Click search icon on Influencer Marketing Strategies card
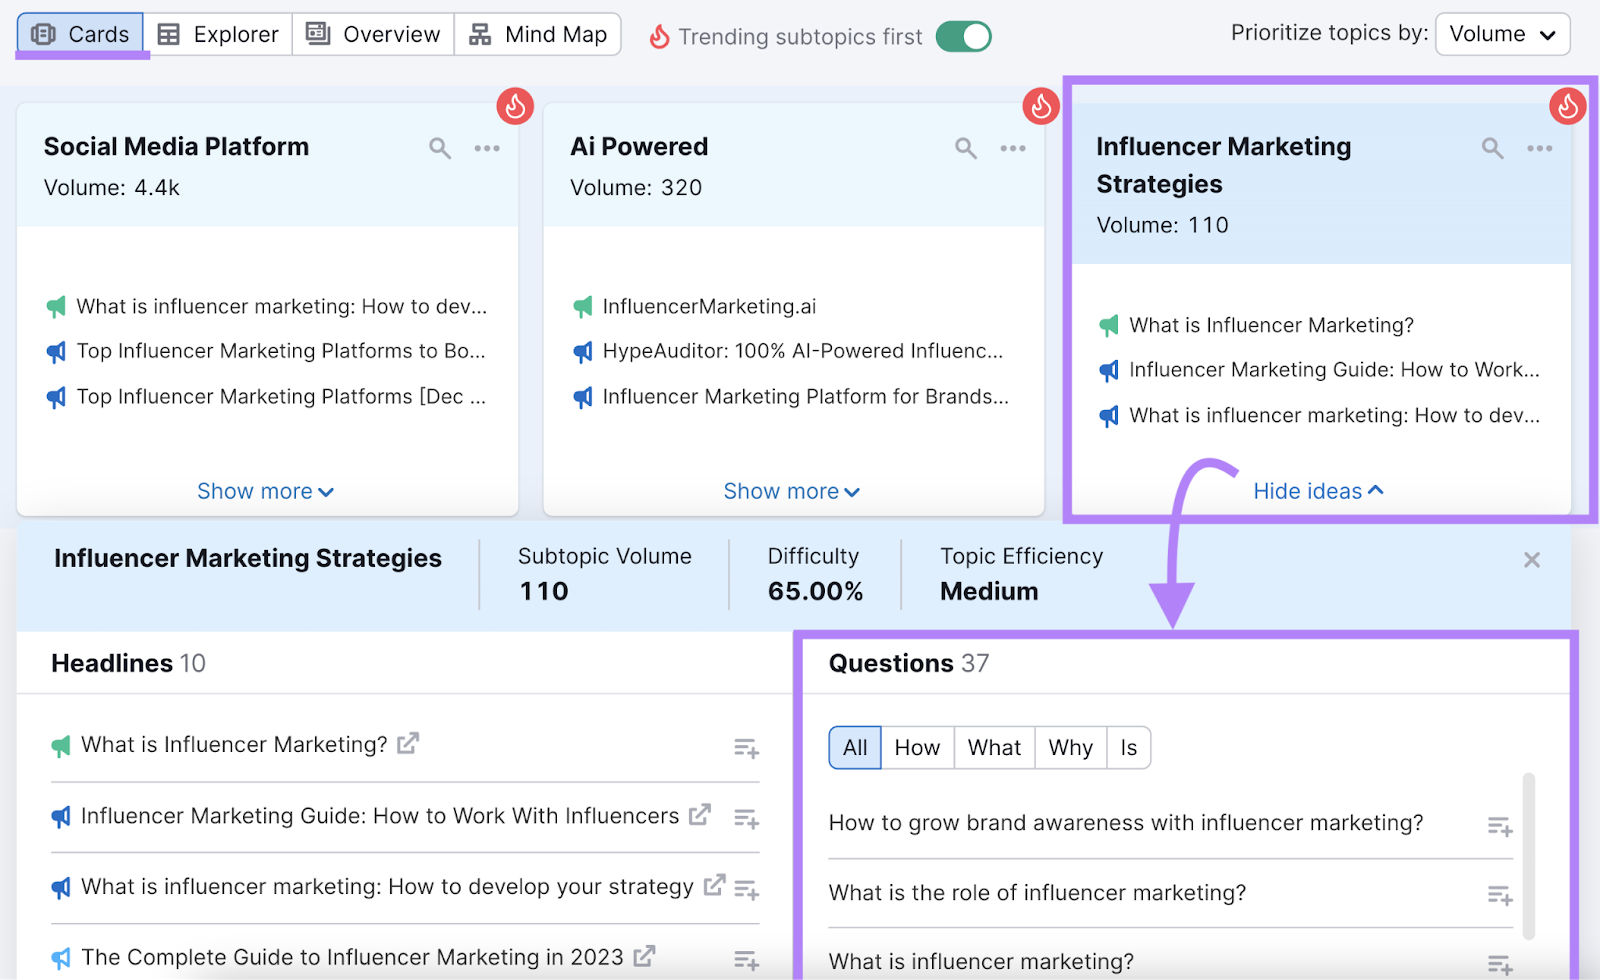The height and width of the screenshot is (980, 1600). [x=1493, y=148]
